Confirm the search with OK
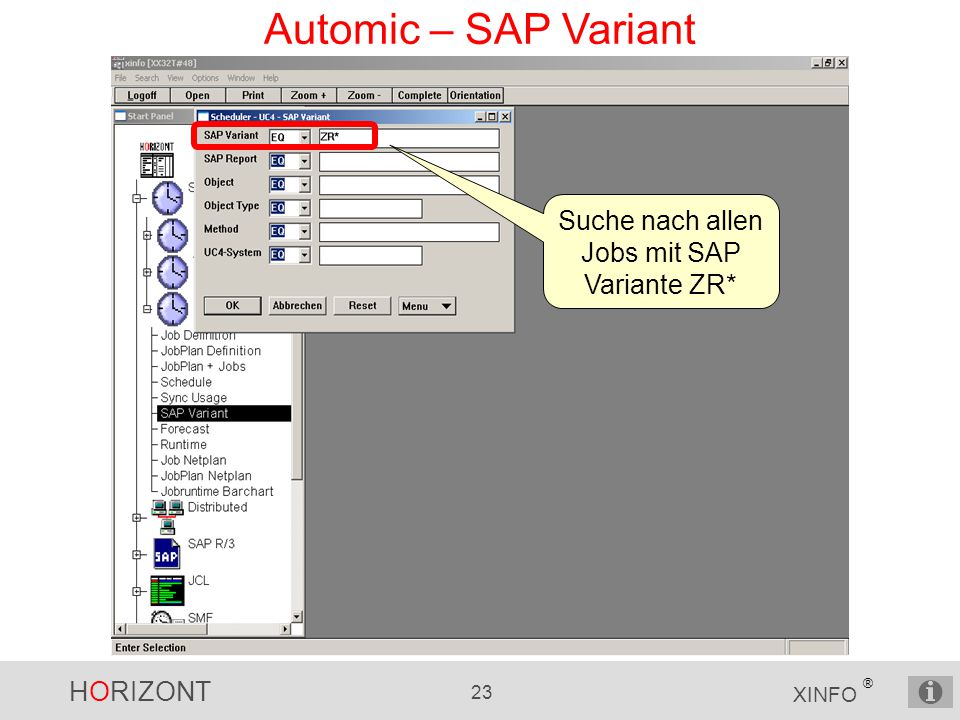The image size is (960, 720). click(x=233, y=306)
